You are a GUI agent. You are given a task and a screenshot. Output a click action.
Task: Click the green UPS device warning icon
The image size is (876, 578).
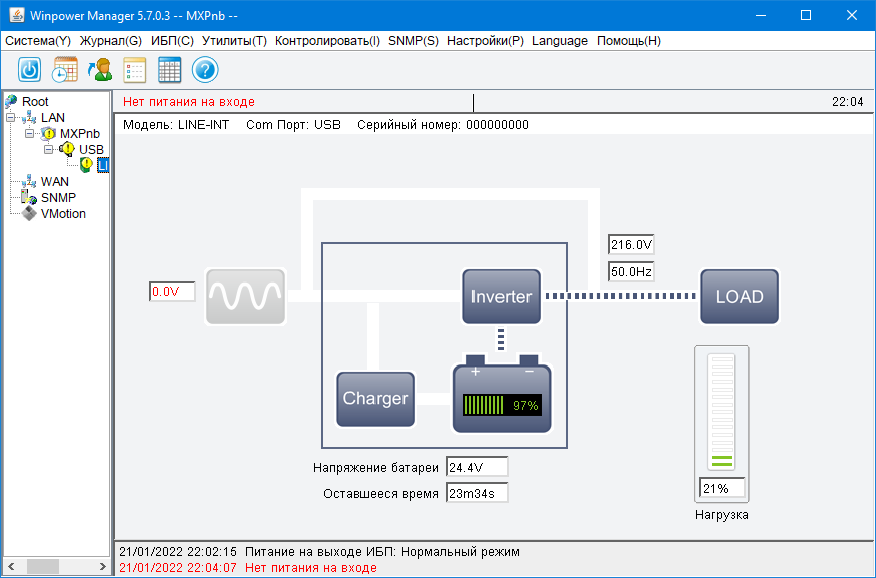click(86, 165)
